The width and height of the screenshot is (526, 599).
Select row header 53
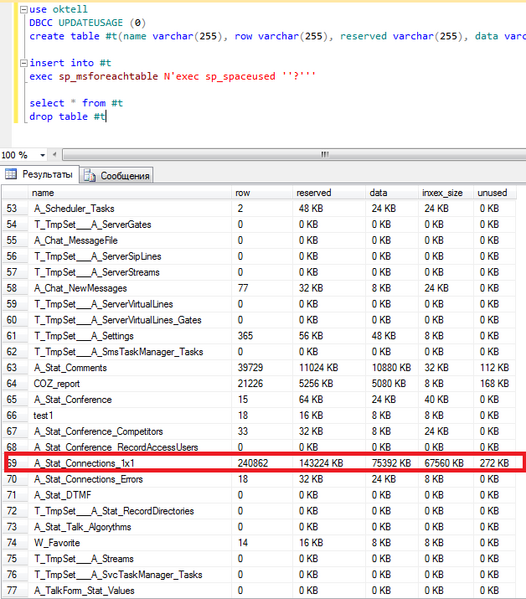coord(15,209)
